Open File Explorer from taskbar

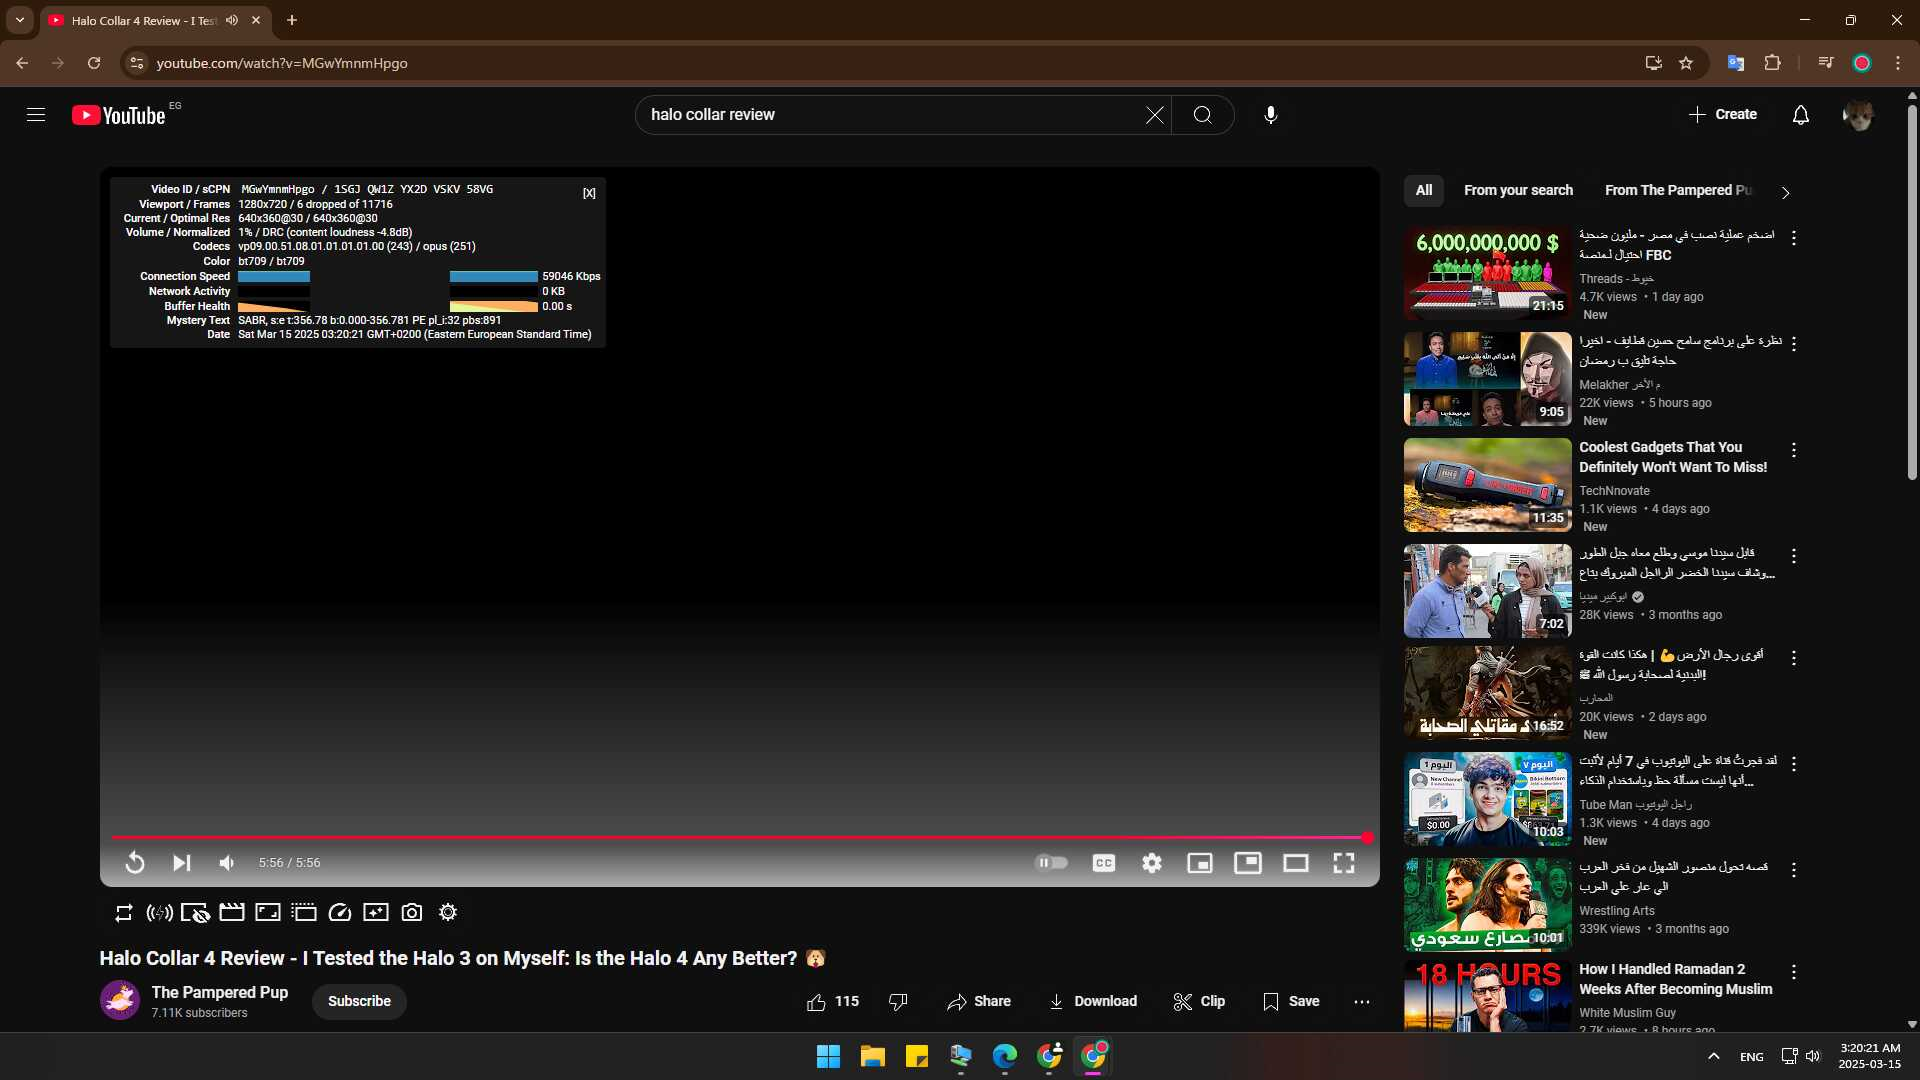(872, 1056)
